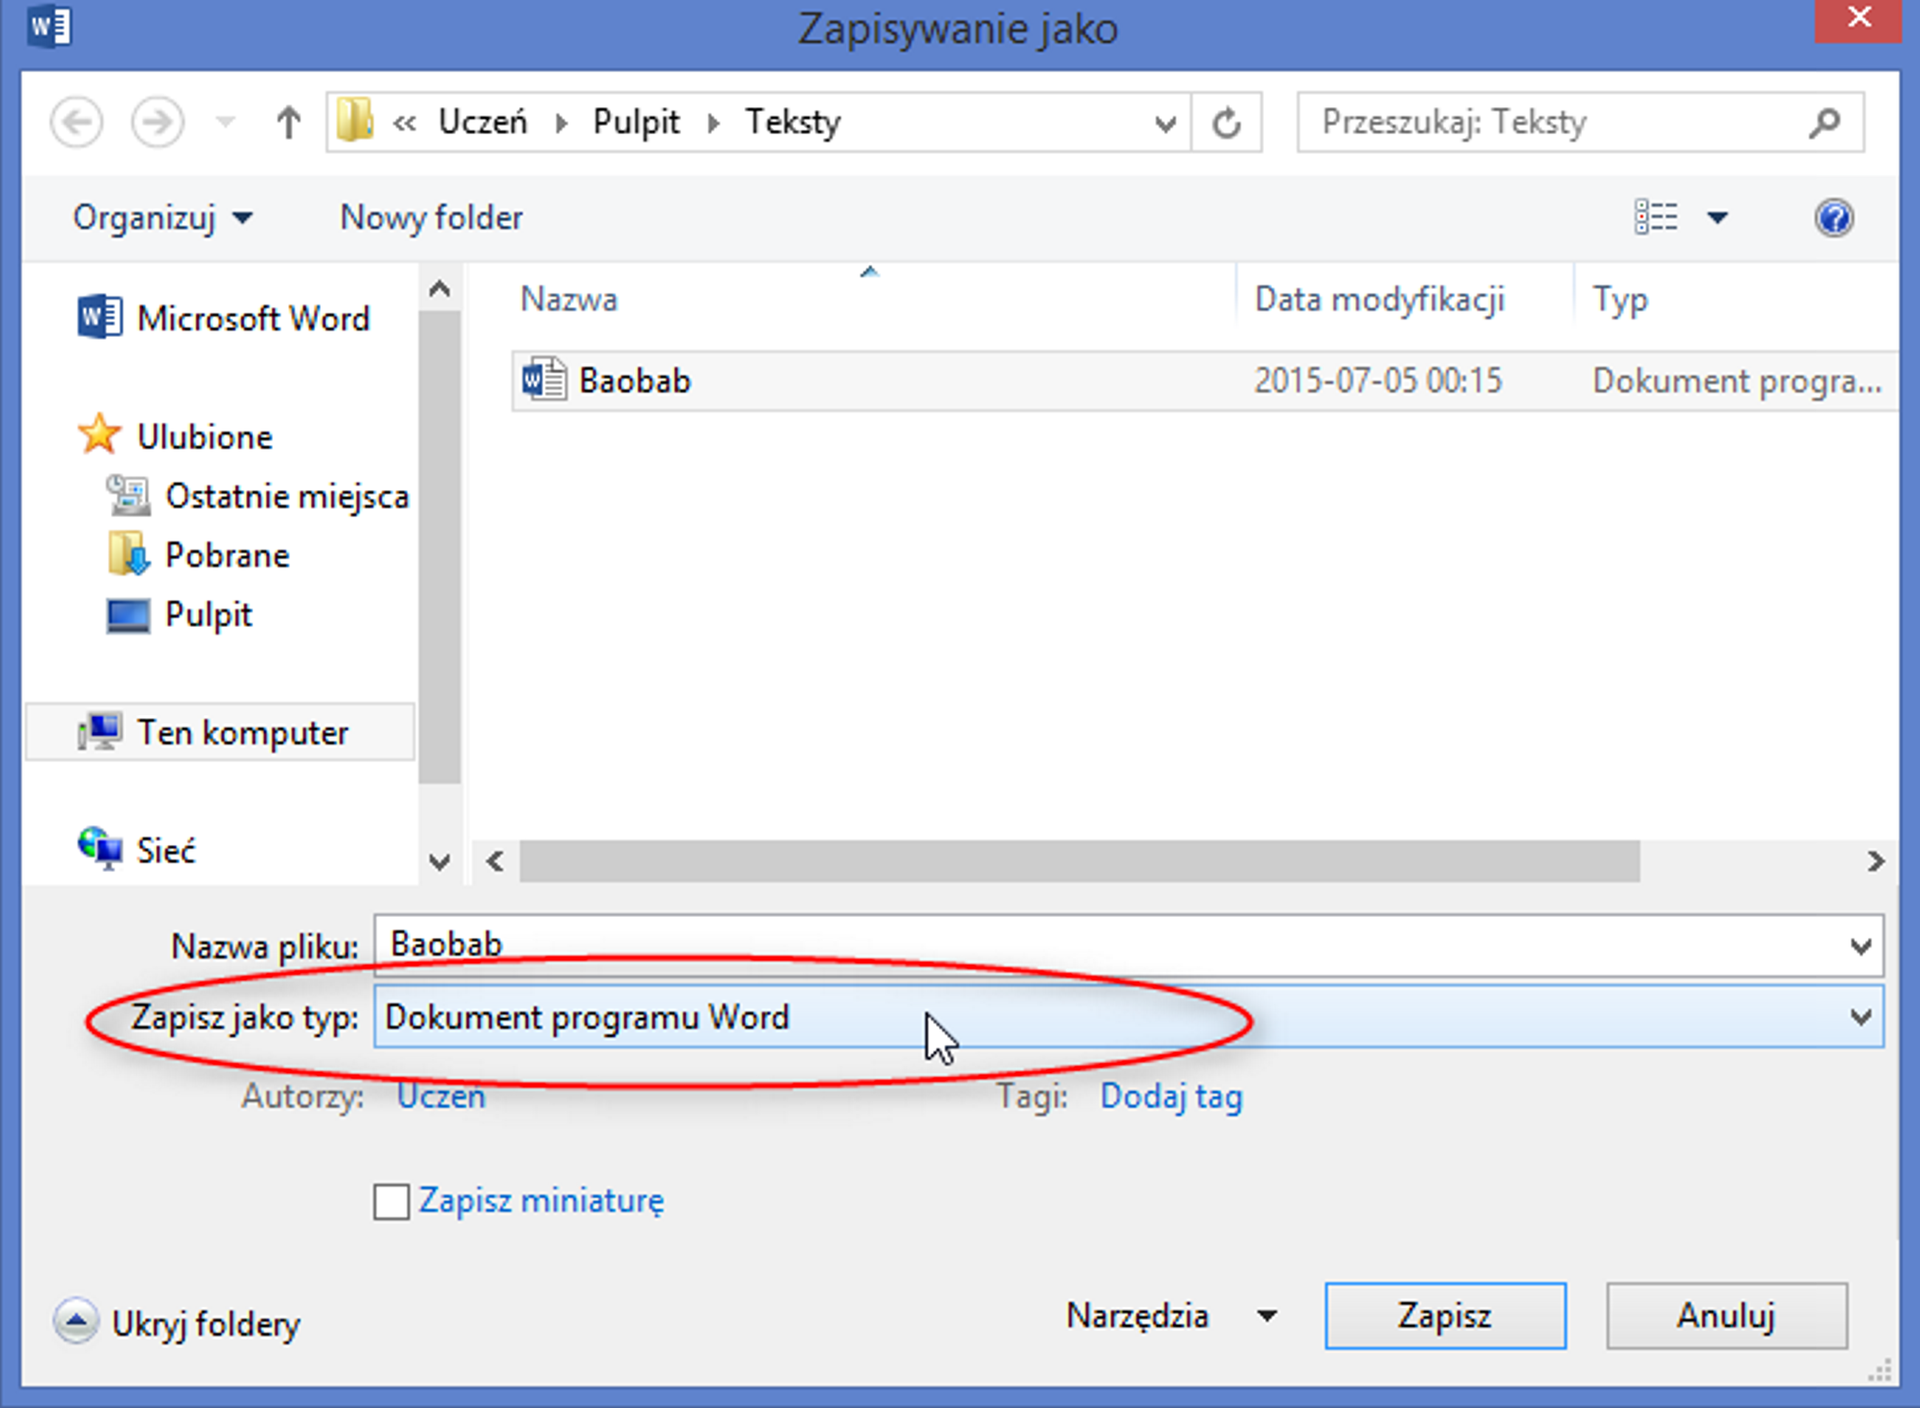This screenshot has height=1408, width=1920.
Task: Open the help question mark icon
Action: (x=1833, y=217)
